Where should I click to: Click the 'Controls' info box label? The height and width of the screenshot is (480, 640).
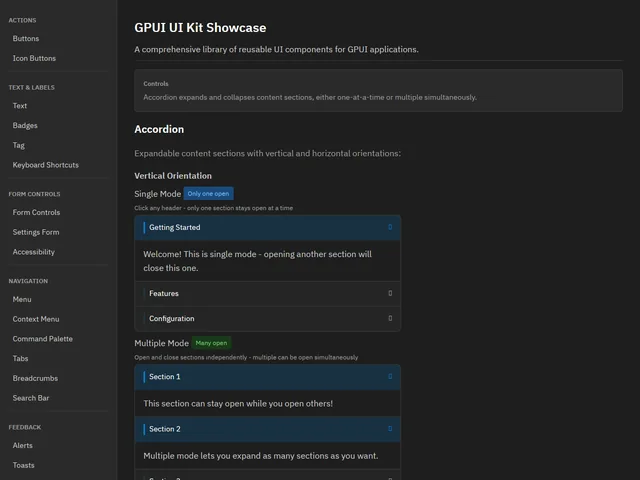point(156,84)
